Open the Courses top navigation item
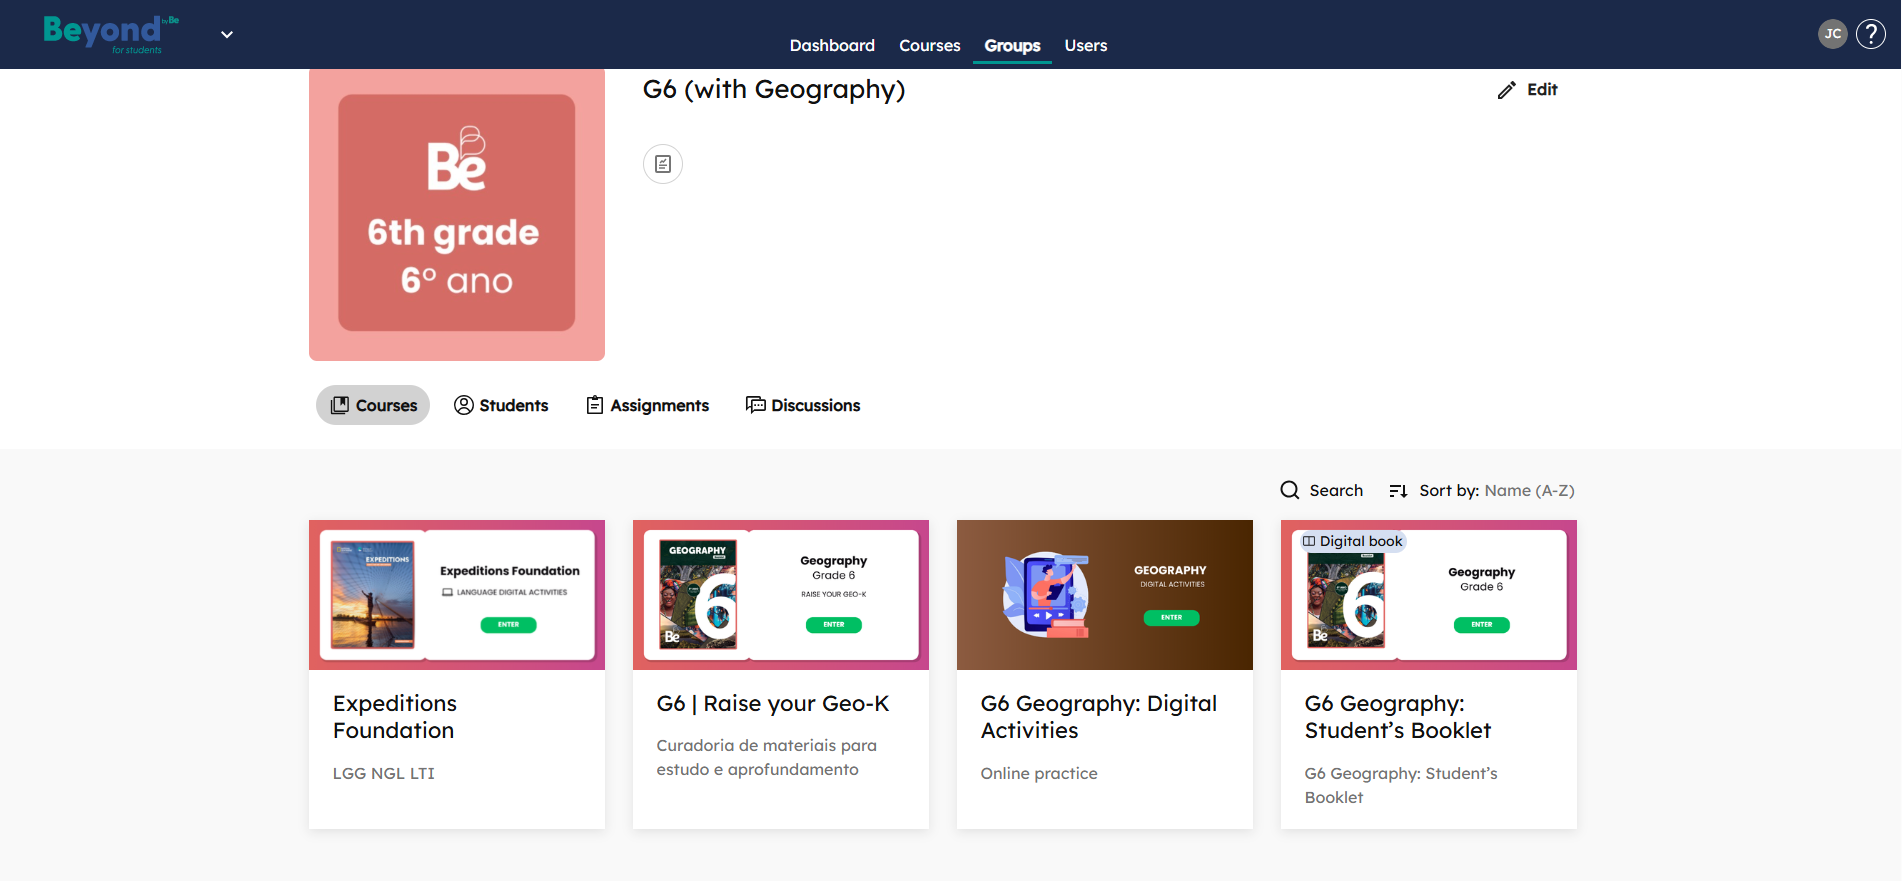Image resolution: width=1902 pixels, height=881 pixels. point(929,46)
